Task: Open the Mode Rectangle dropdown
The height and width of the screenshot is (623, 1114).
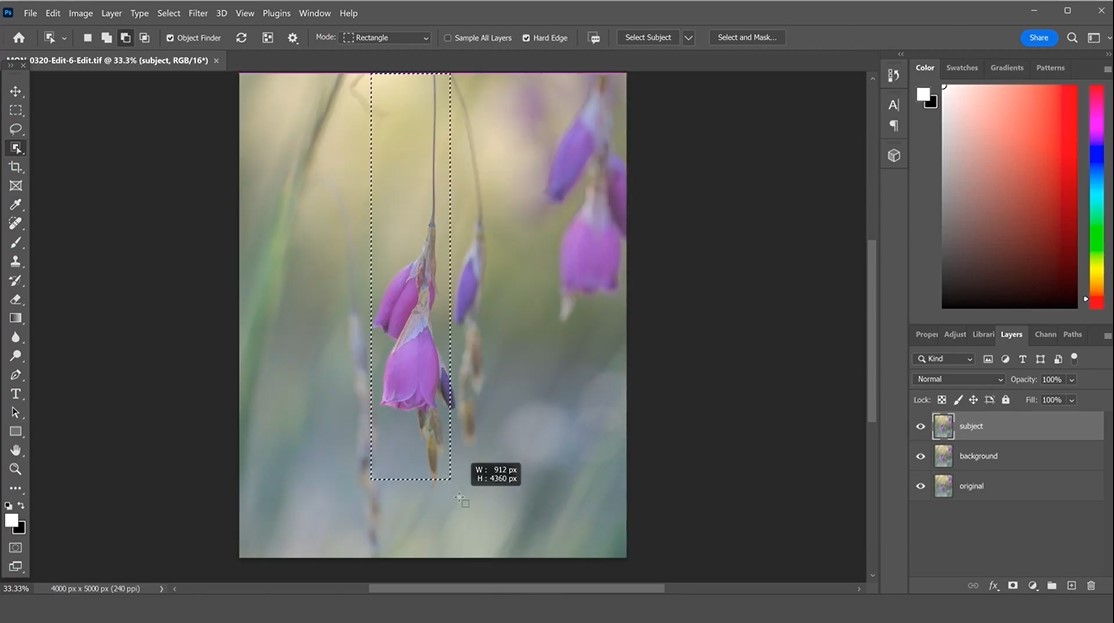Action: click(386, 38)
